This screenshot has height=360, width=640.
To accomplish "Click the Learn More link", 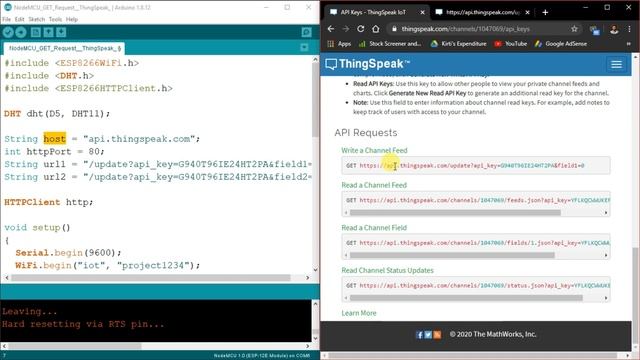I will click(359, 313).
